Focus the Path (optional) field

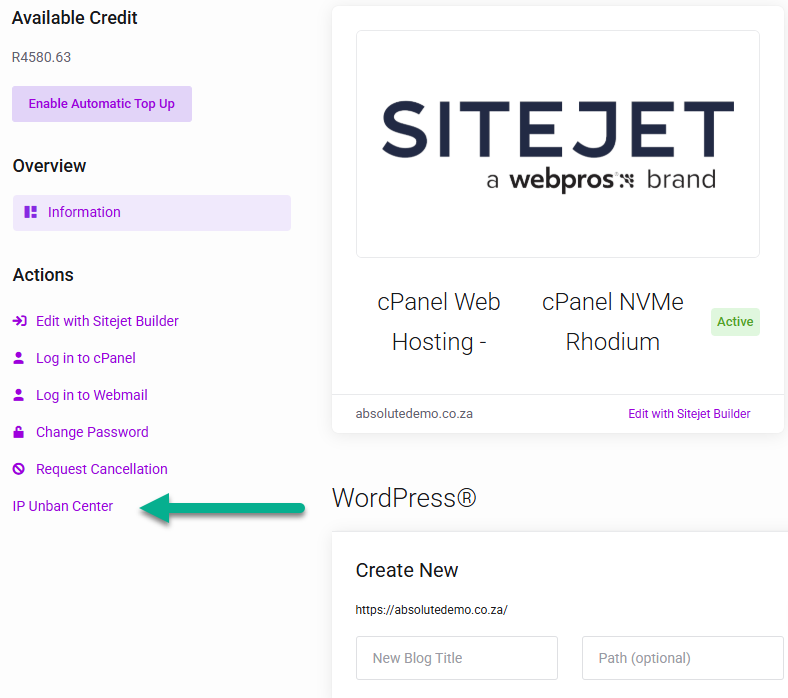[x=682, y=658]
